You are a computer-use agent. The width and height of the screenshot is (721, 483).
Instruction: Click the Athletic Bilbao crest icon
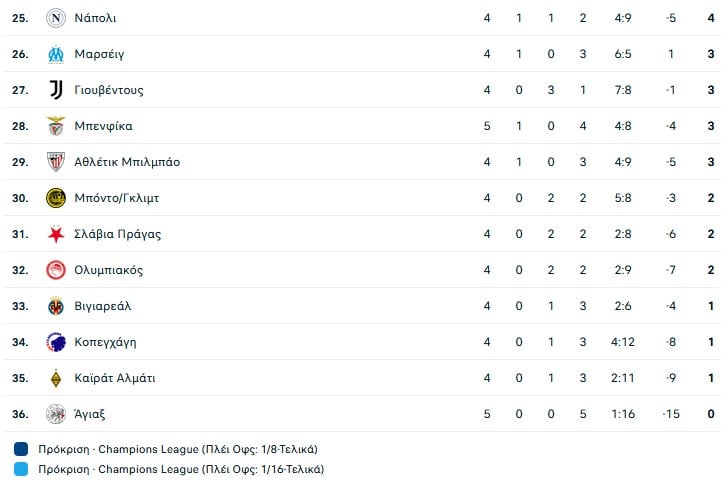click(x=56, y=162)
